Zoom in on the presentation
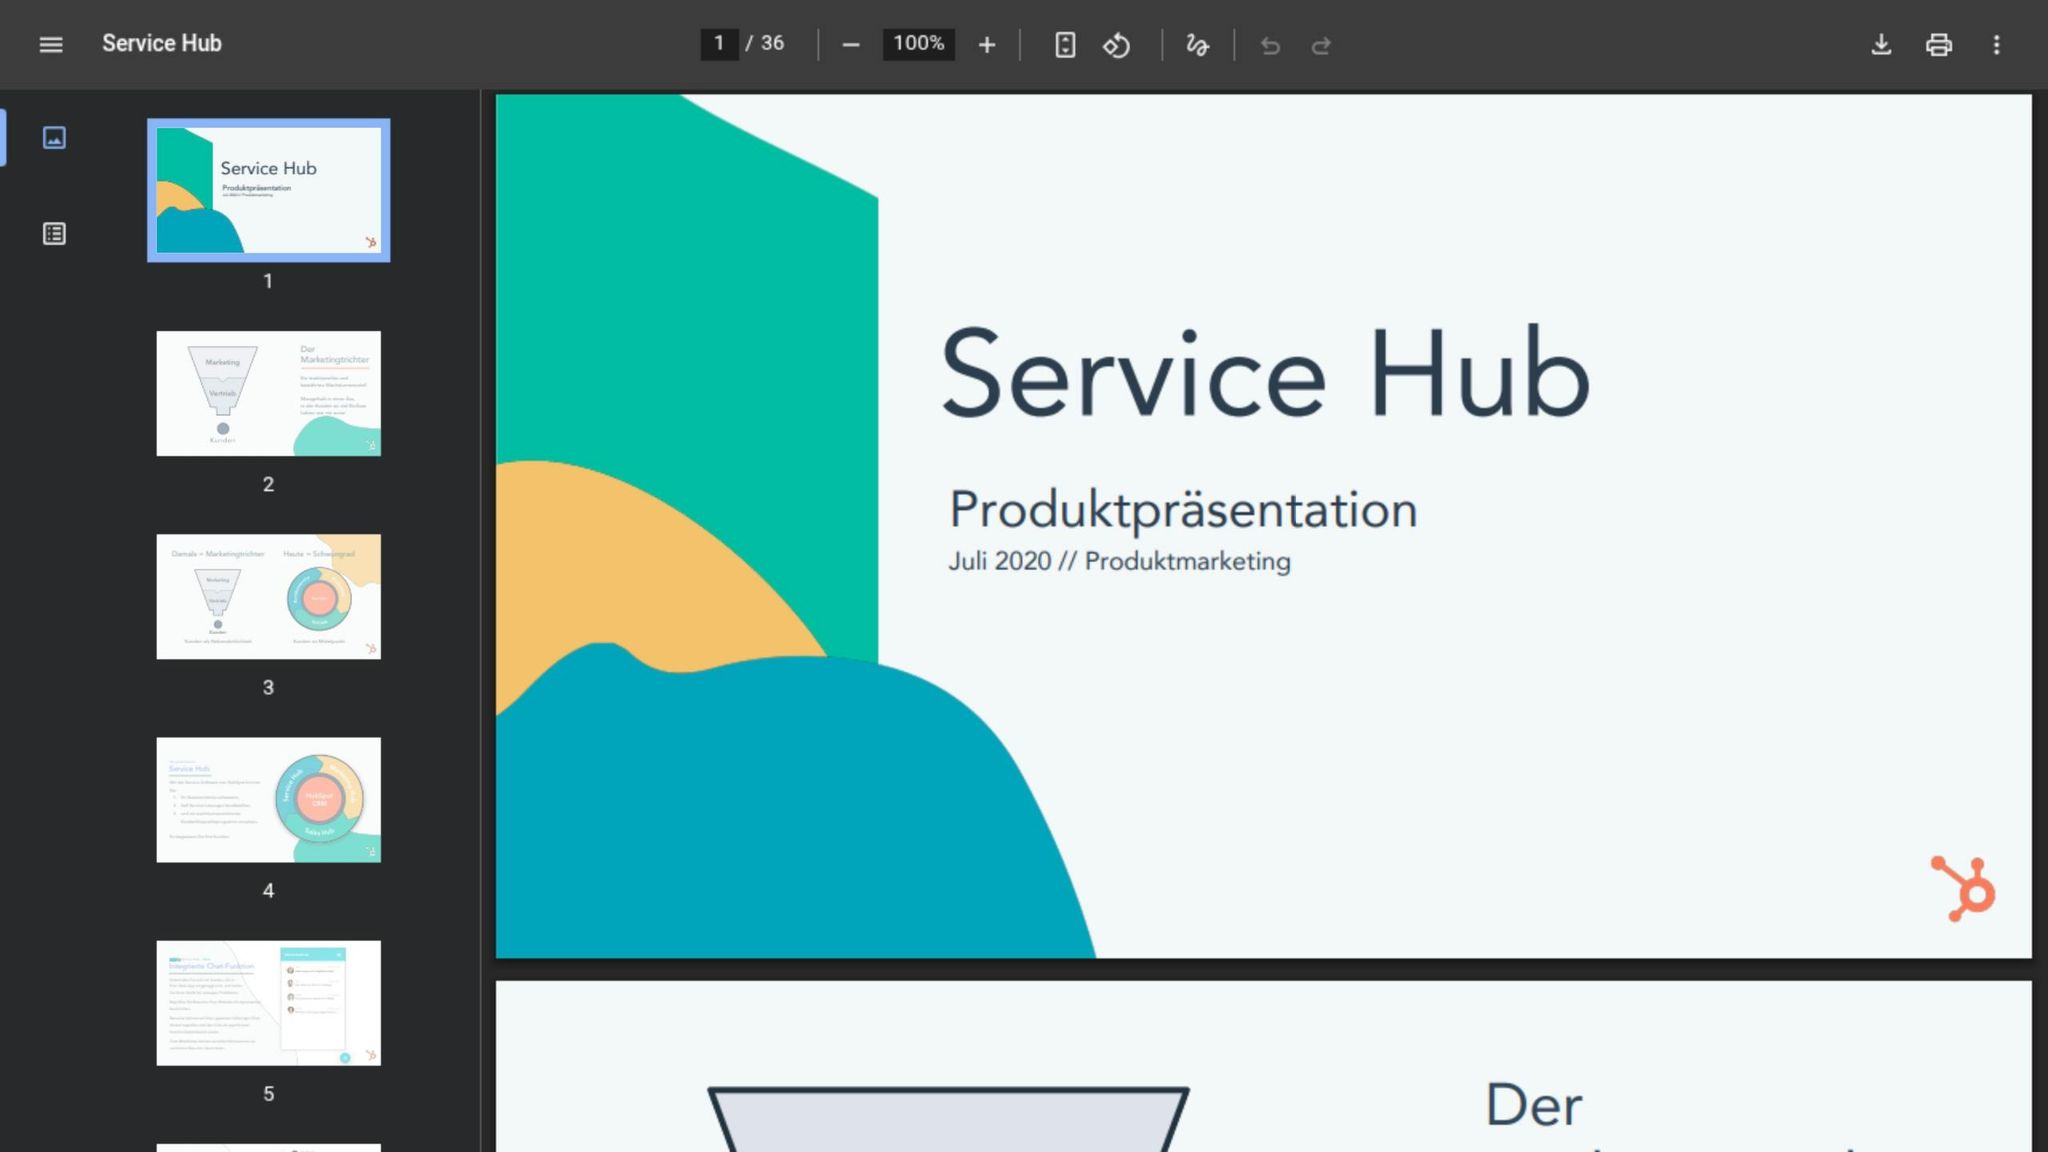The image size is (2048, 1152). 986,44
